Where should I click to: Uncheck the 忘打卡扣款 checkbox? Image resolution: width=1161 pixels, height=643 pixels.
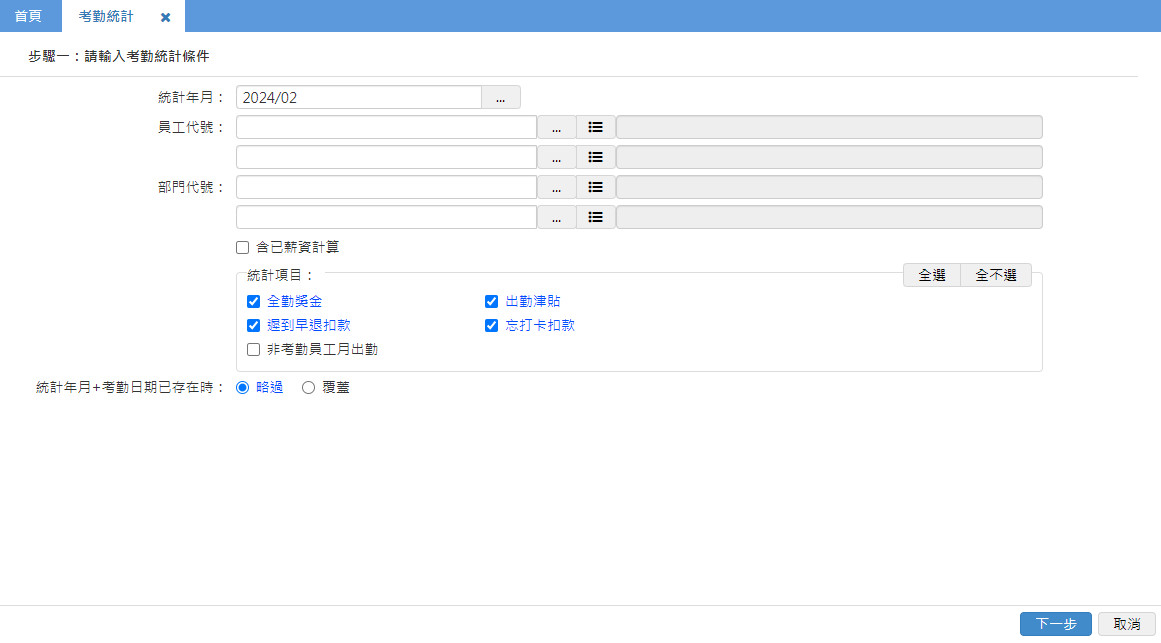(x=491, y=325)
